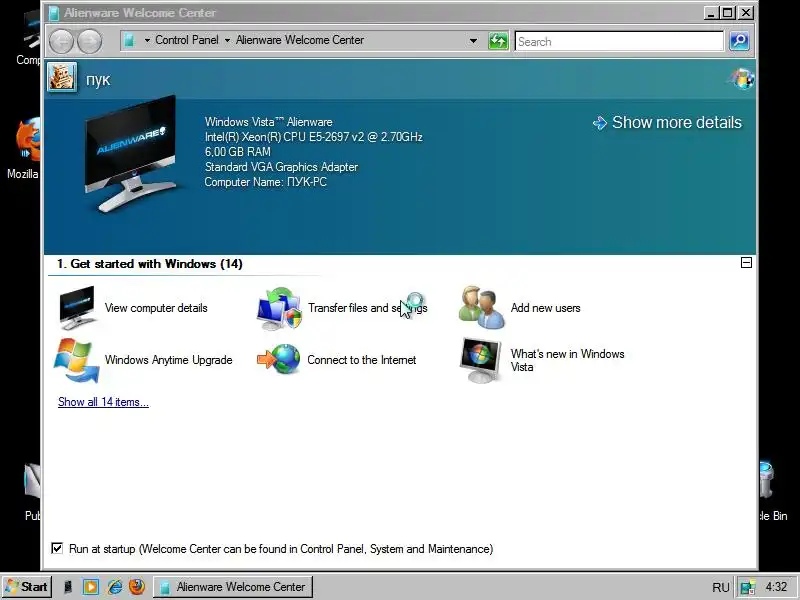
Task: Click Alienware Welcome Center breadcrumb
Action: 299,40
